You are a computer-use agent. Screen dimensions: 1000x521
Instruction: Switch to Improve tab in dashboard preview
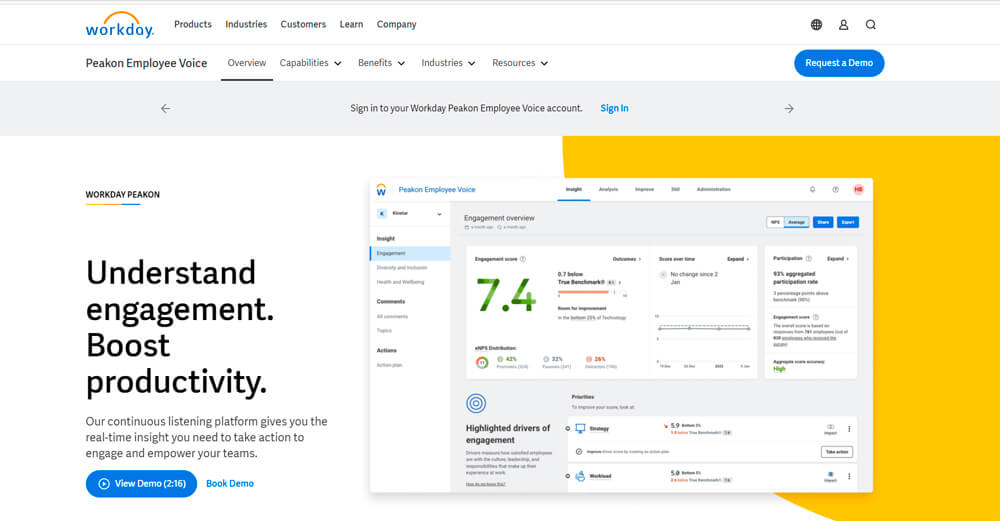pos(644,189)
